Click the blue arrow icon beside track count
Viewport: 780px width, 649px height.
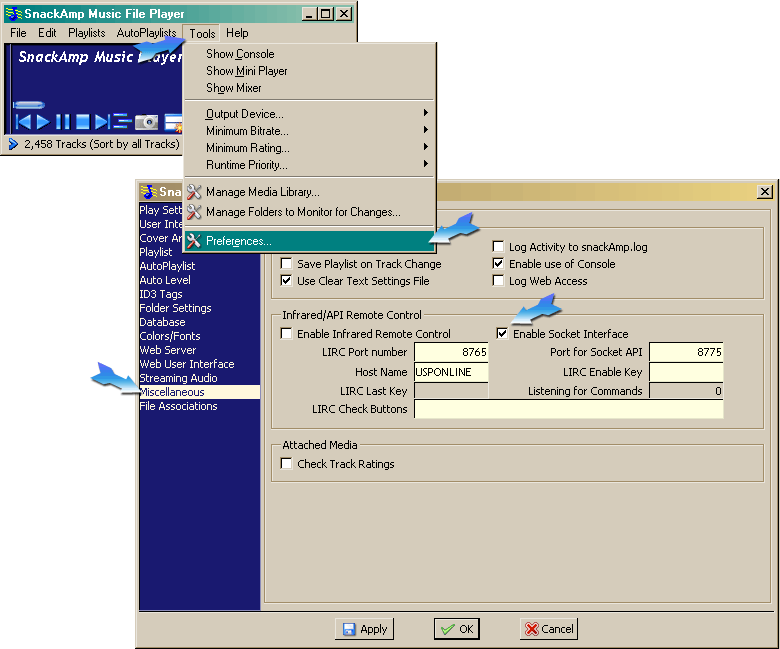[x=13, y=144]
